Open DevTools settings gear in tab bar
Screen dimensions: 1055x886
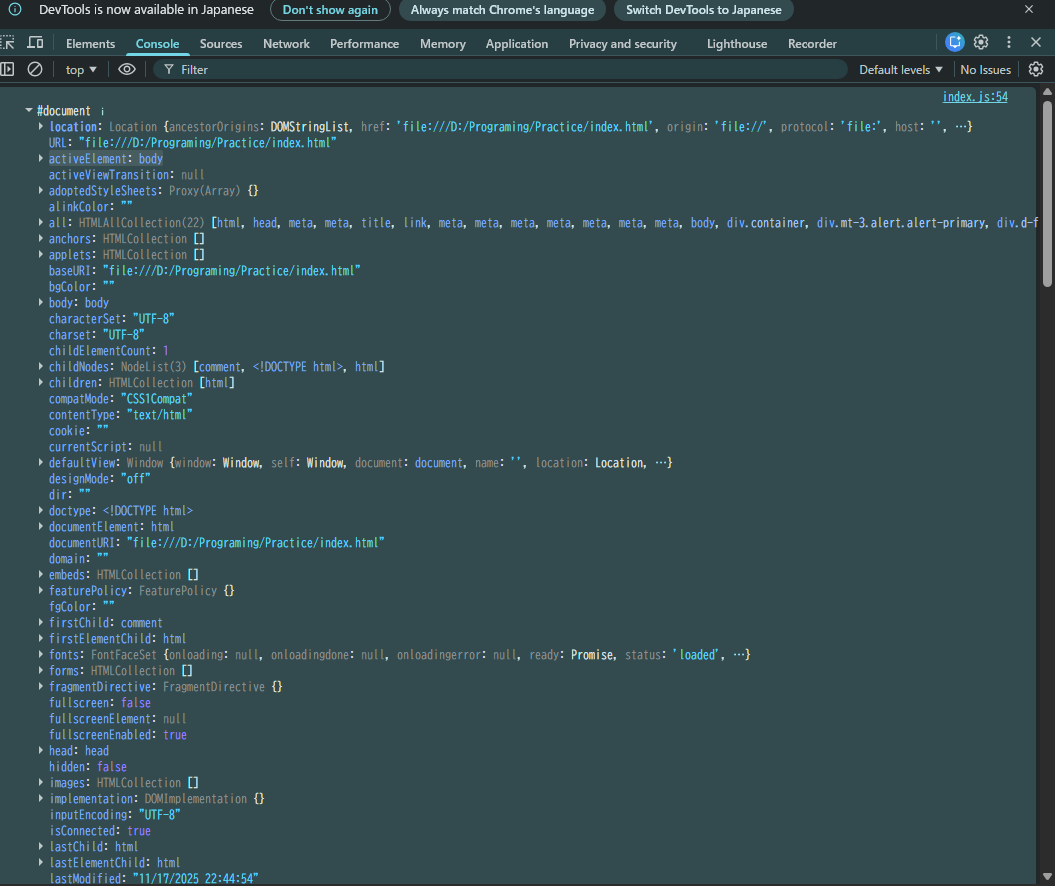tap(981, 42)
